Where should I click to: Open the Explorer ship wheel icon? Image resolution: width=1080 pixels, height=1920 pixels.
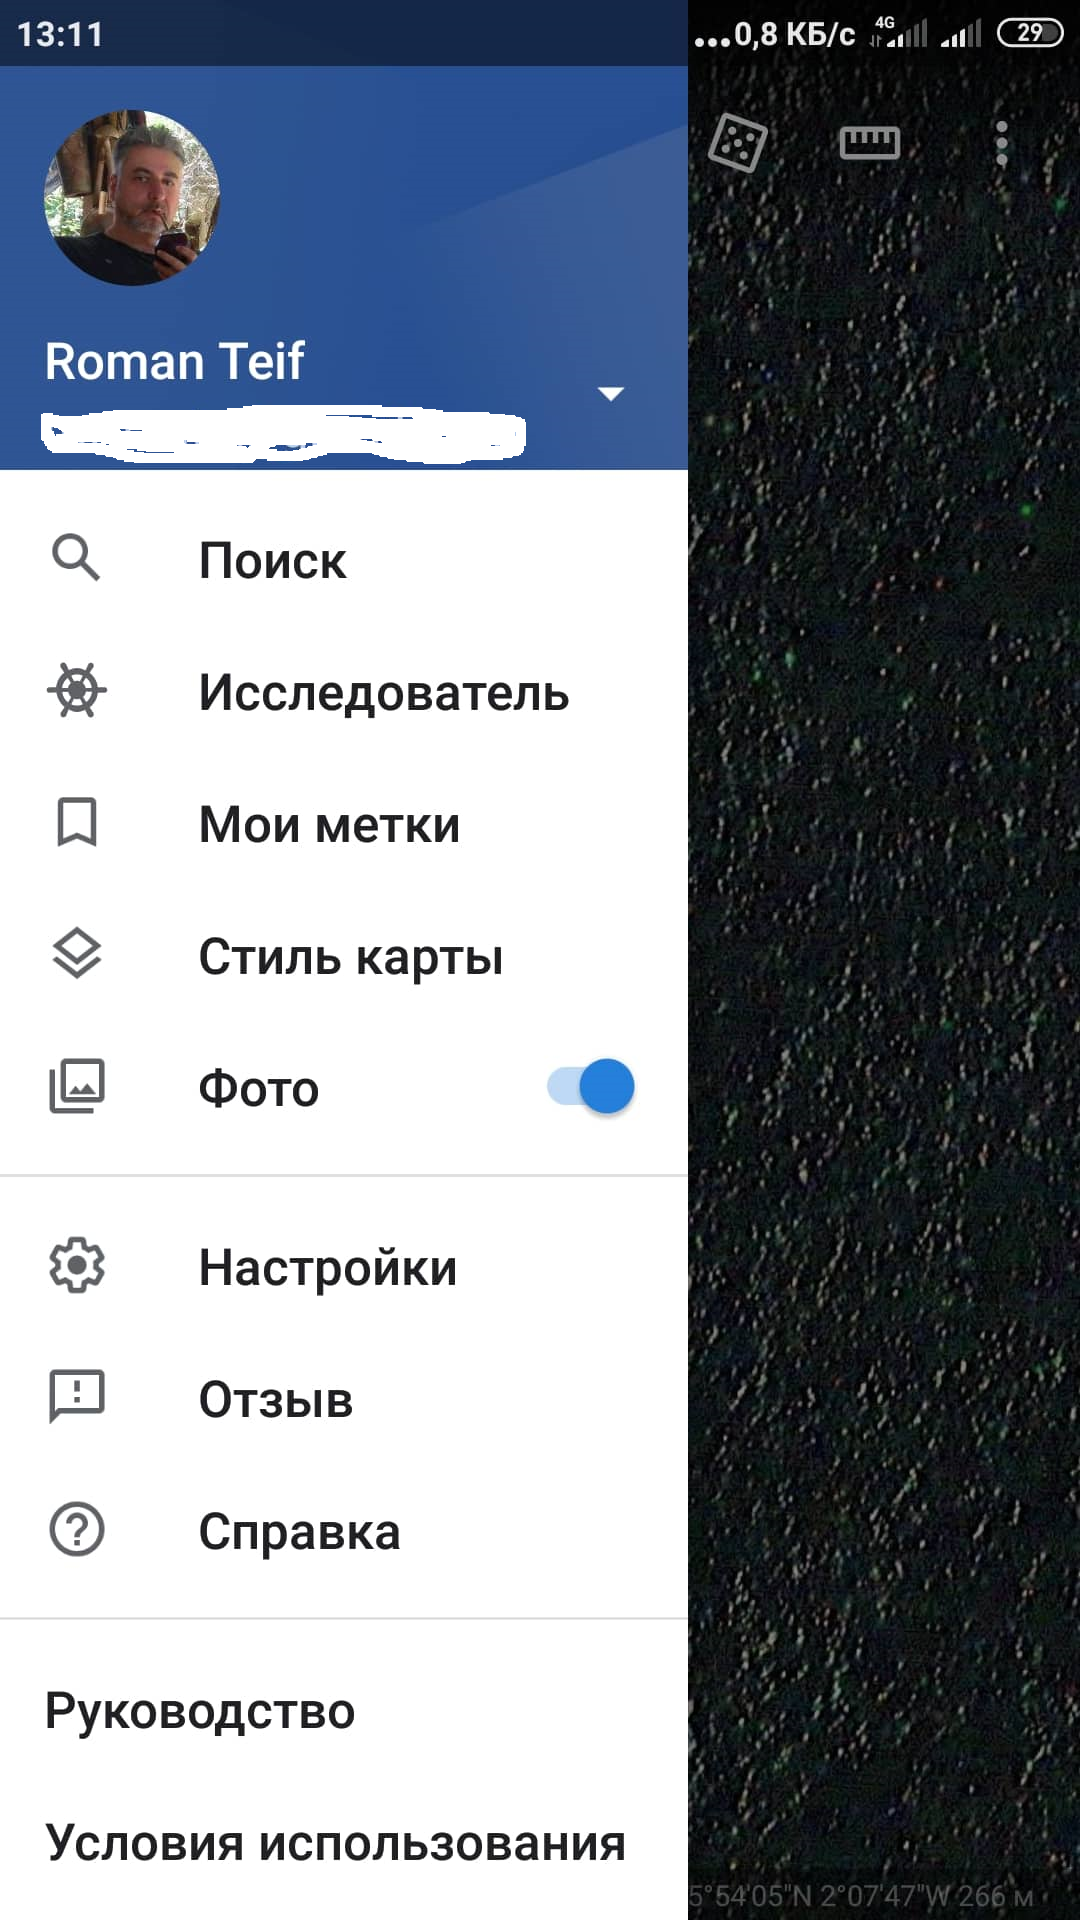click(x=77, y=690)
